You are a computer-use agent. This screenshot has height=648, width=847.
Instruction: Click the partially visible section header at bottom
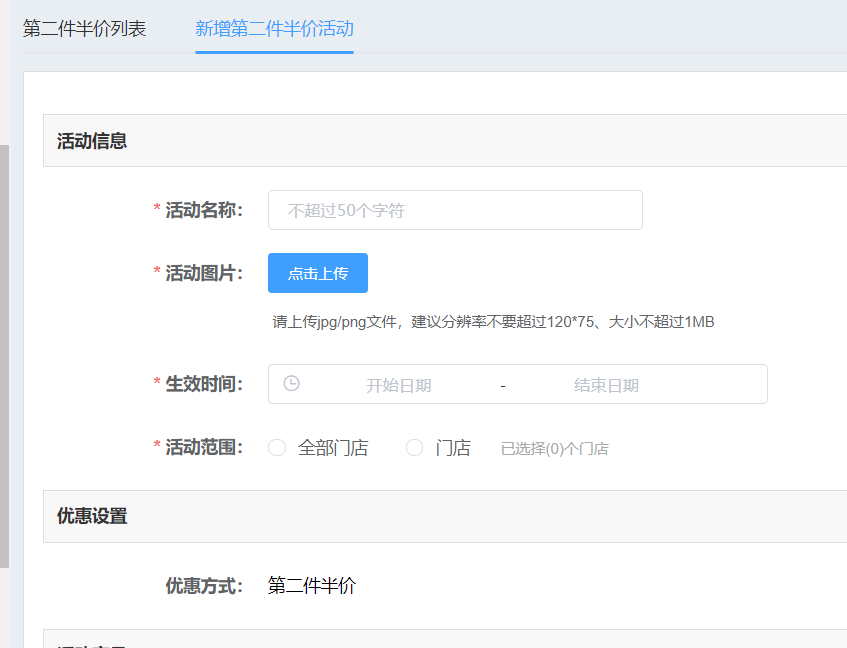tap(92, 640)
